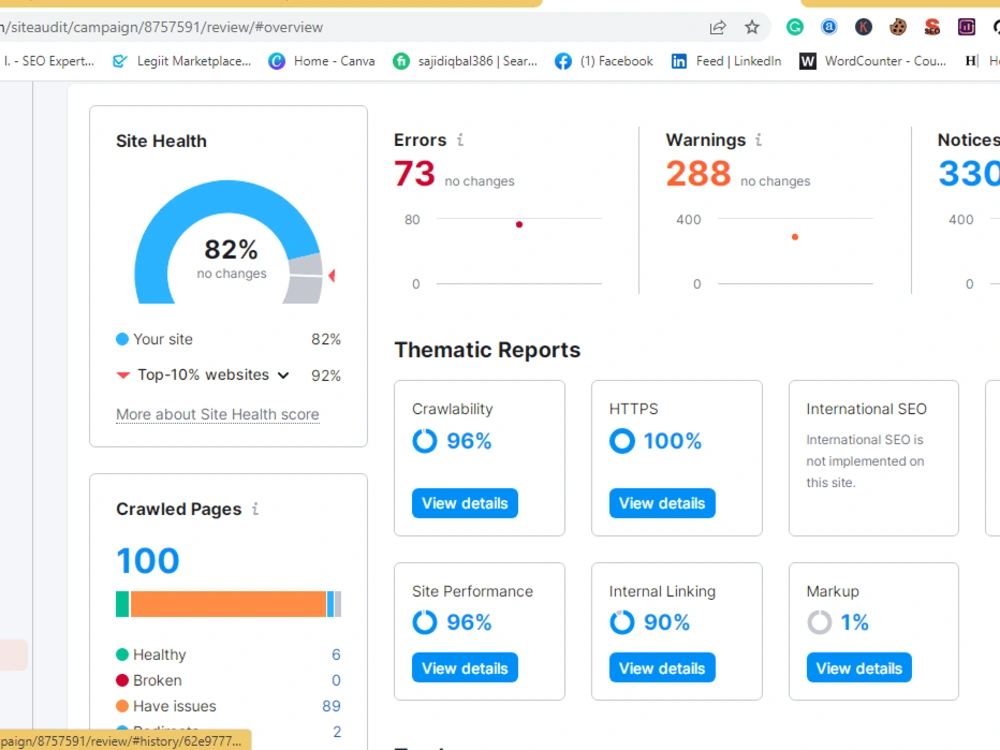Bookmark this page with the star icon
This screenshot has width=1000, height=750.
[x=752, y=27]
